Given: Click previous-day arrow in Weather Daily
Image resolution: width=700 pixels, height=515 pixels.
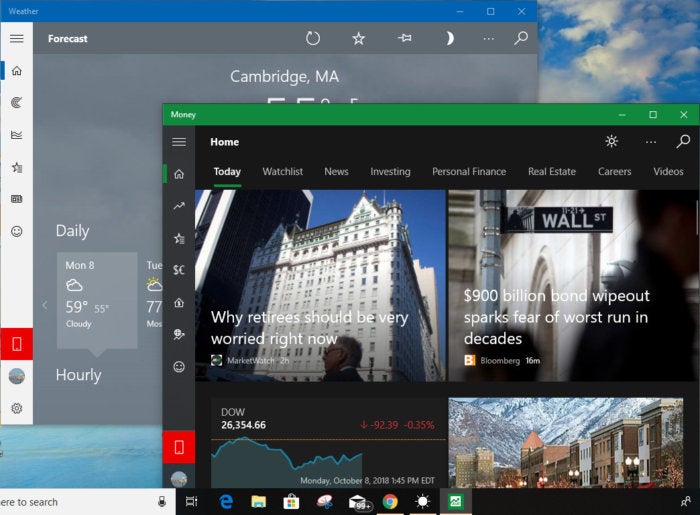Looking at the screenshot, I should [45, 305].
